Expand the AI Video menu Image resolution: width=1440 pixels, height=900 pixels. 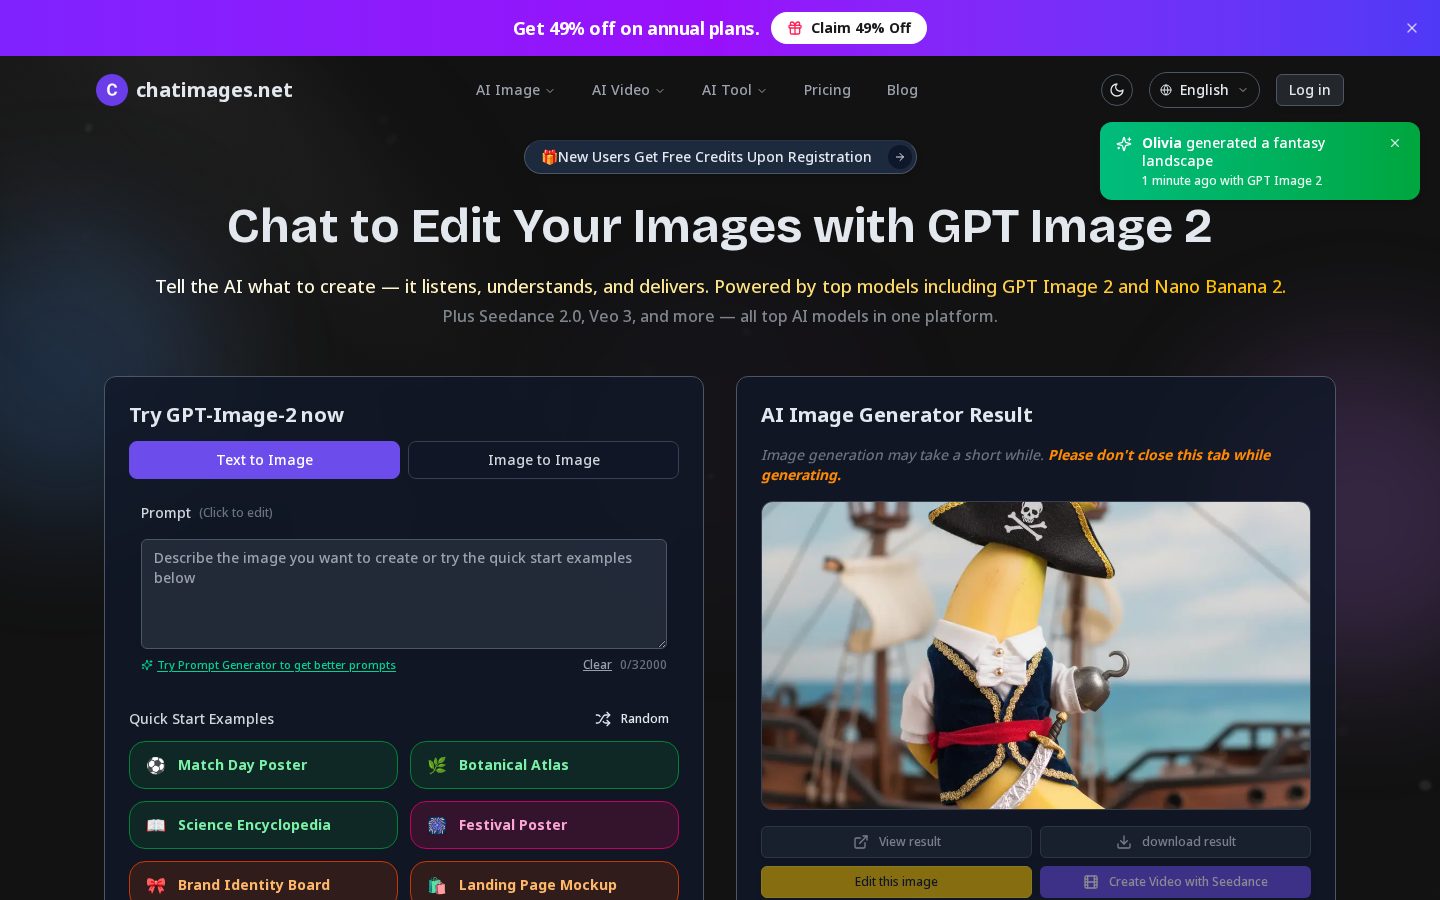(x=628, y=90)
